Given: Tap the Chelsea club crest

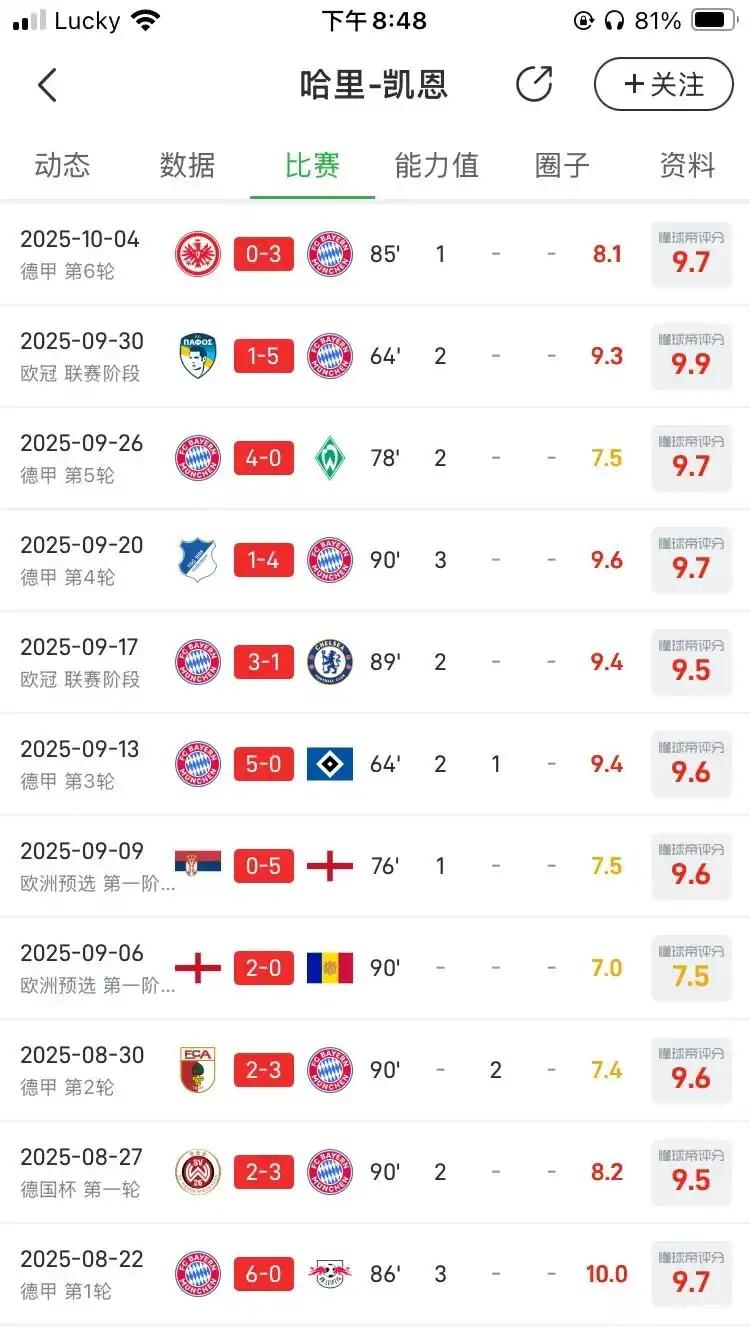Looking at the screenshot, I should coord(329,662).
